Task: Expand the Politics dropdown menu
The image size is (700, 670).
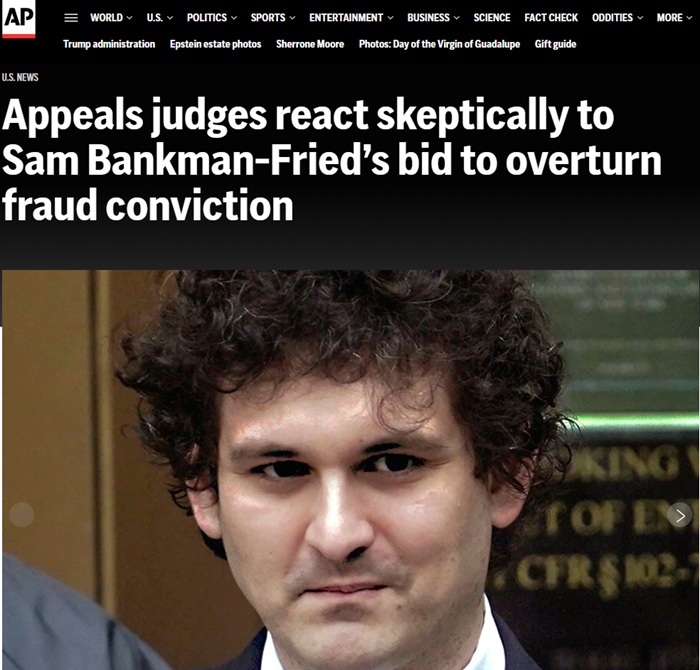Action: (x=212, y=17)
